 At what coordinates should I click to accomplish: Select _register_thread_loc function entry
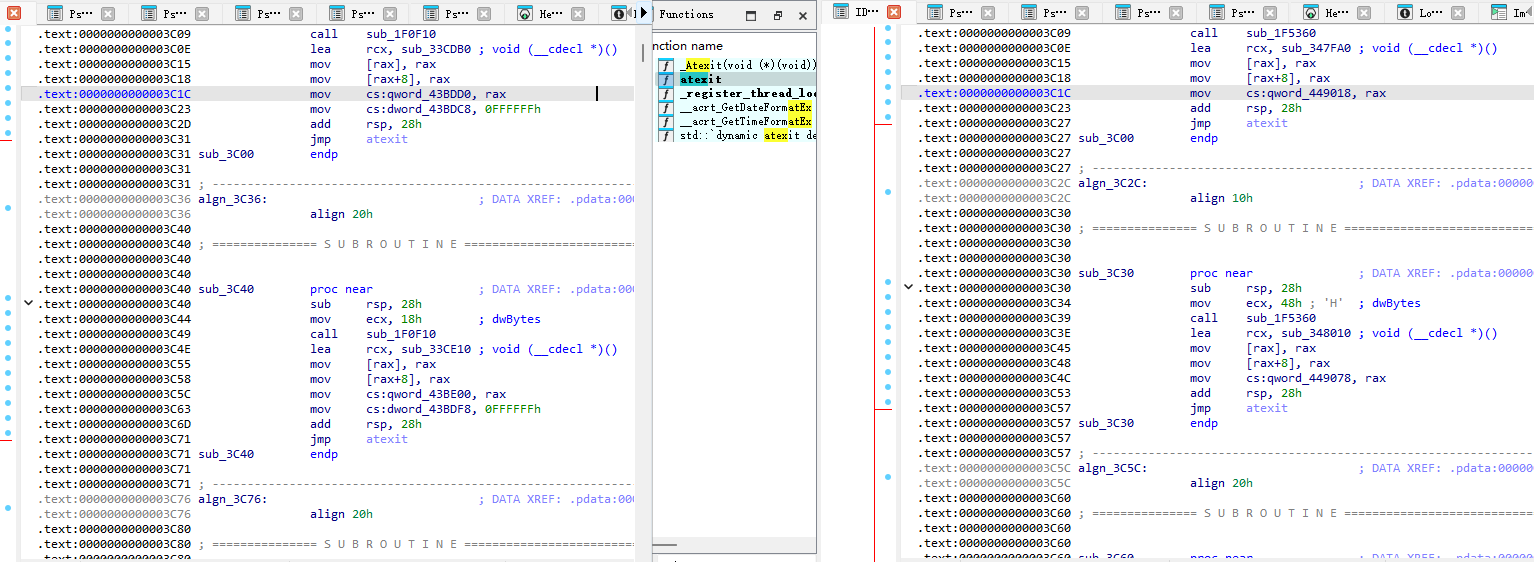tap(747, 93)
